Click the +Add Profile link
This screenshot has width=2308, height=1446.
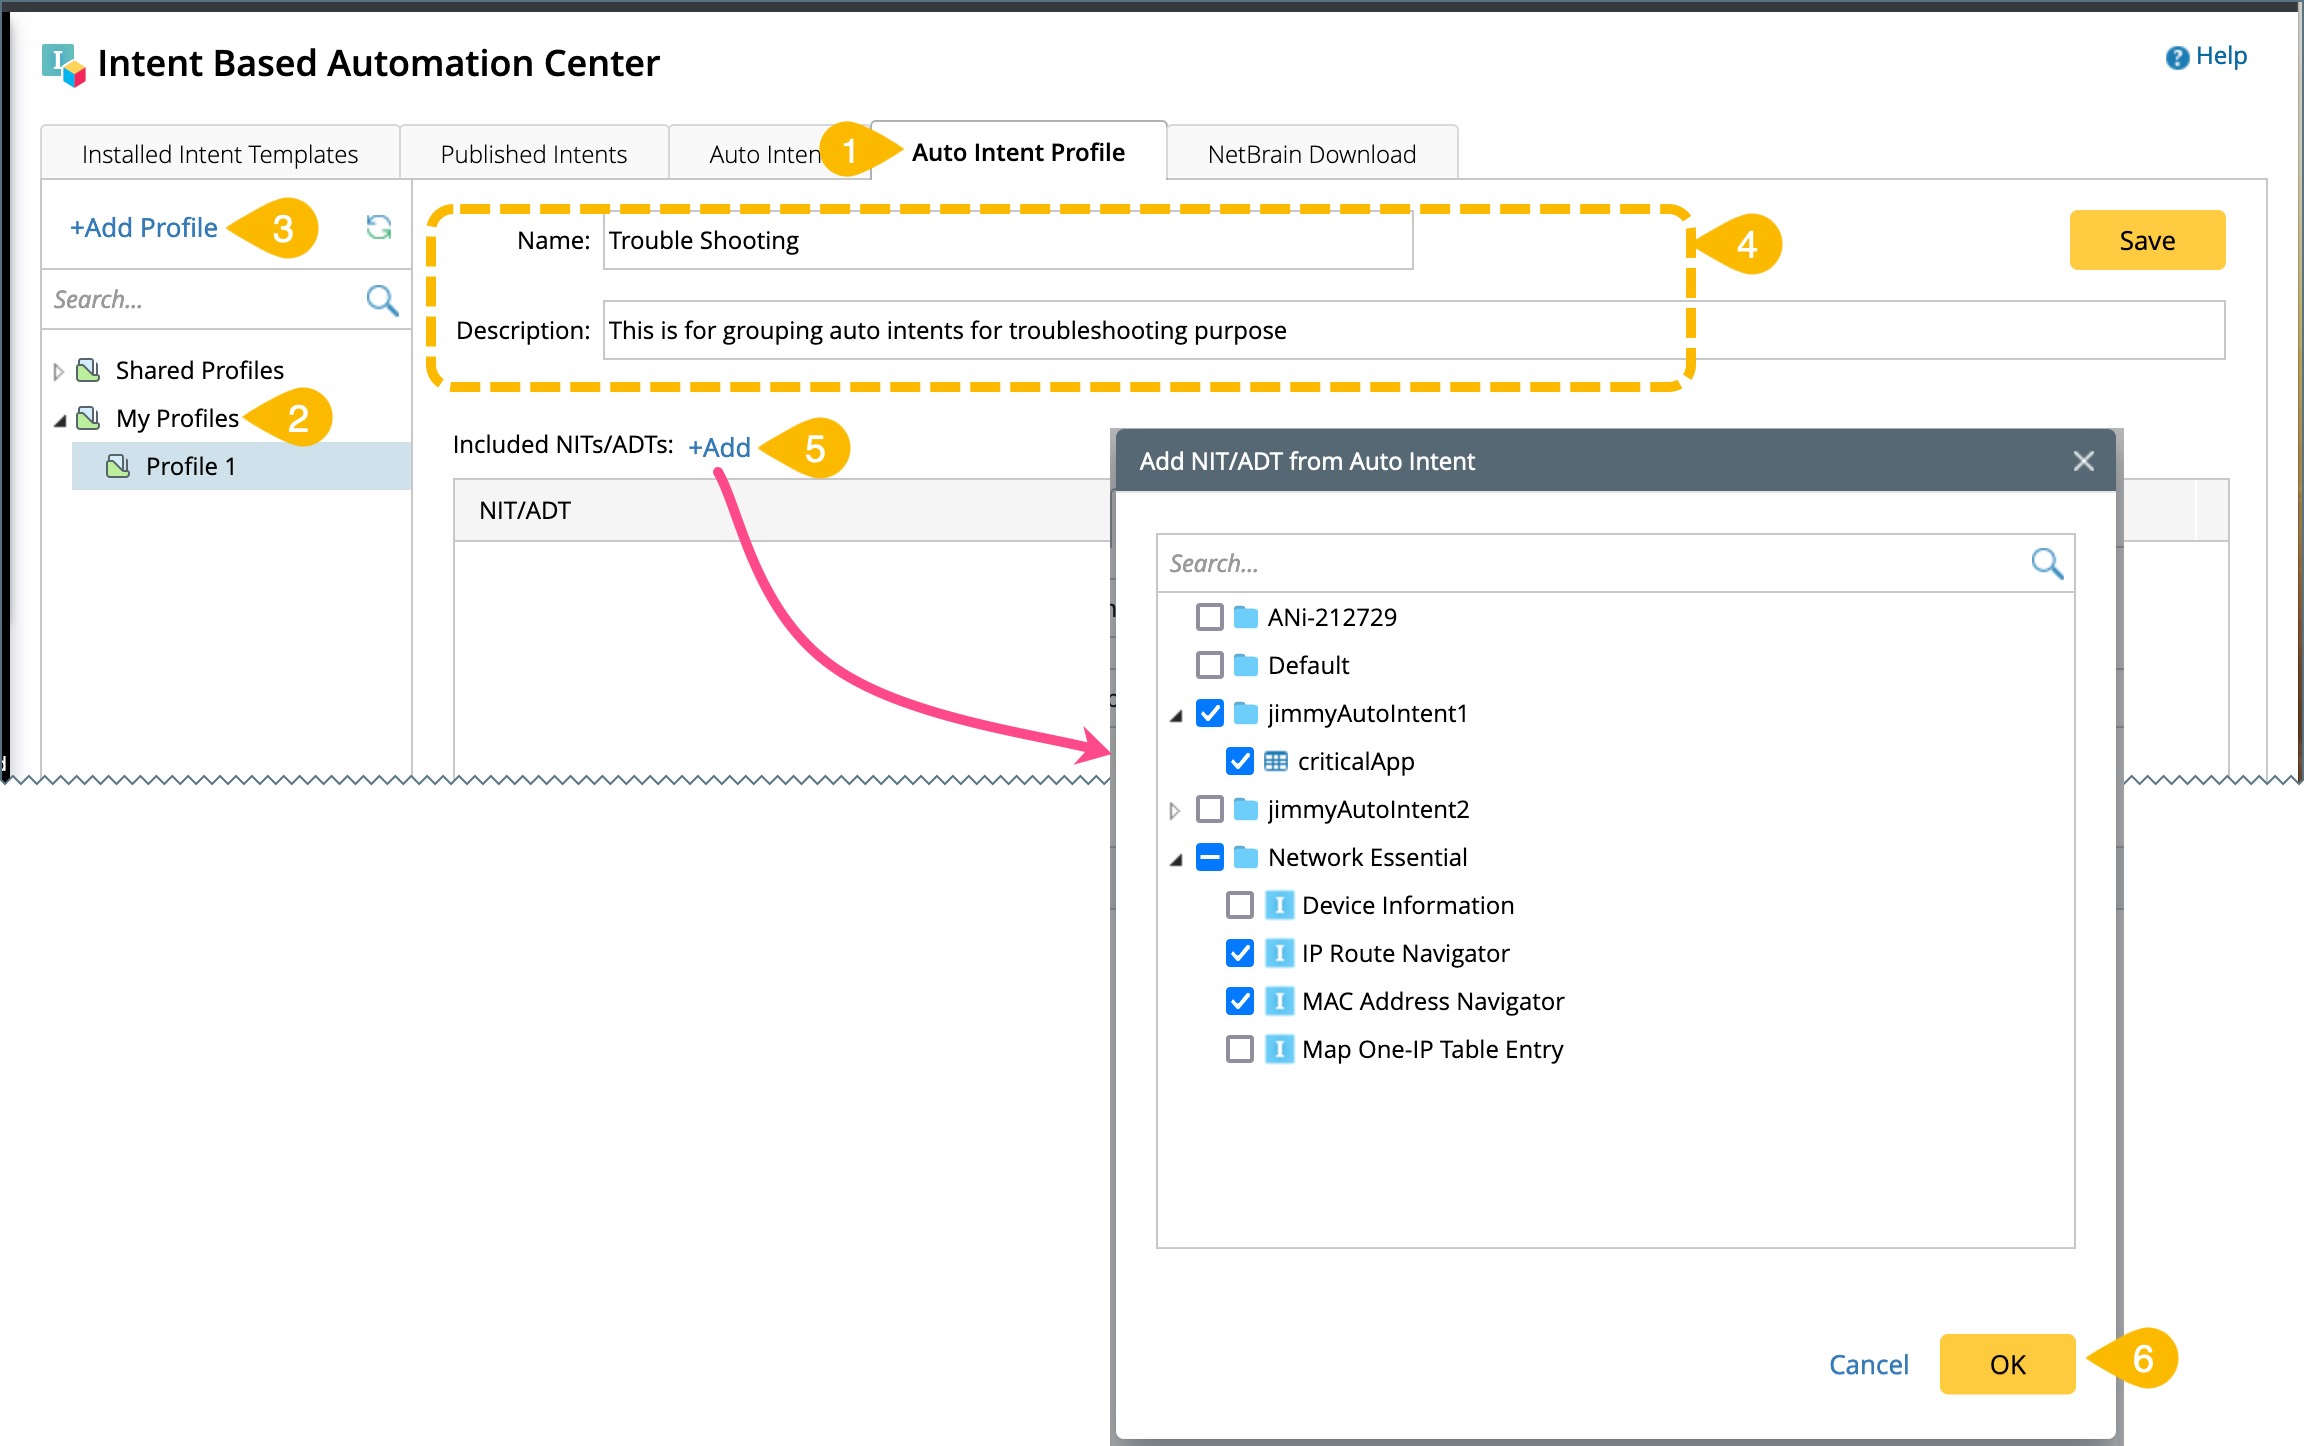[144, 228]
